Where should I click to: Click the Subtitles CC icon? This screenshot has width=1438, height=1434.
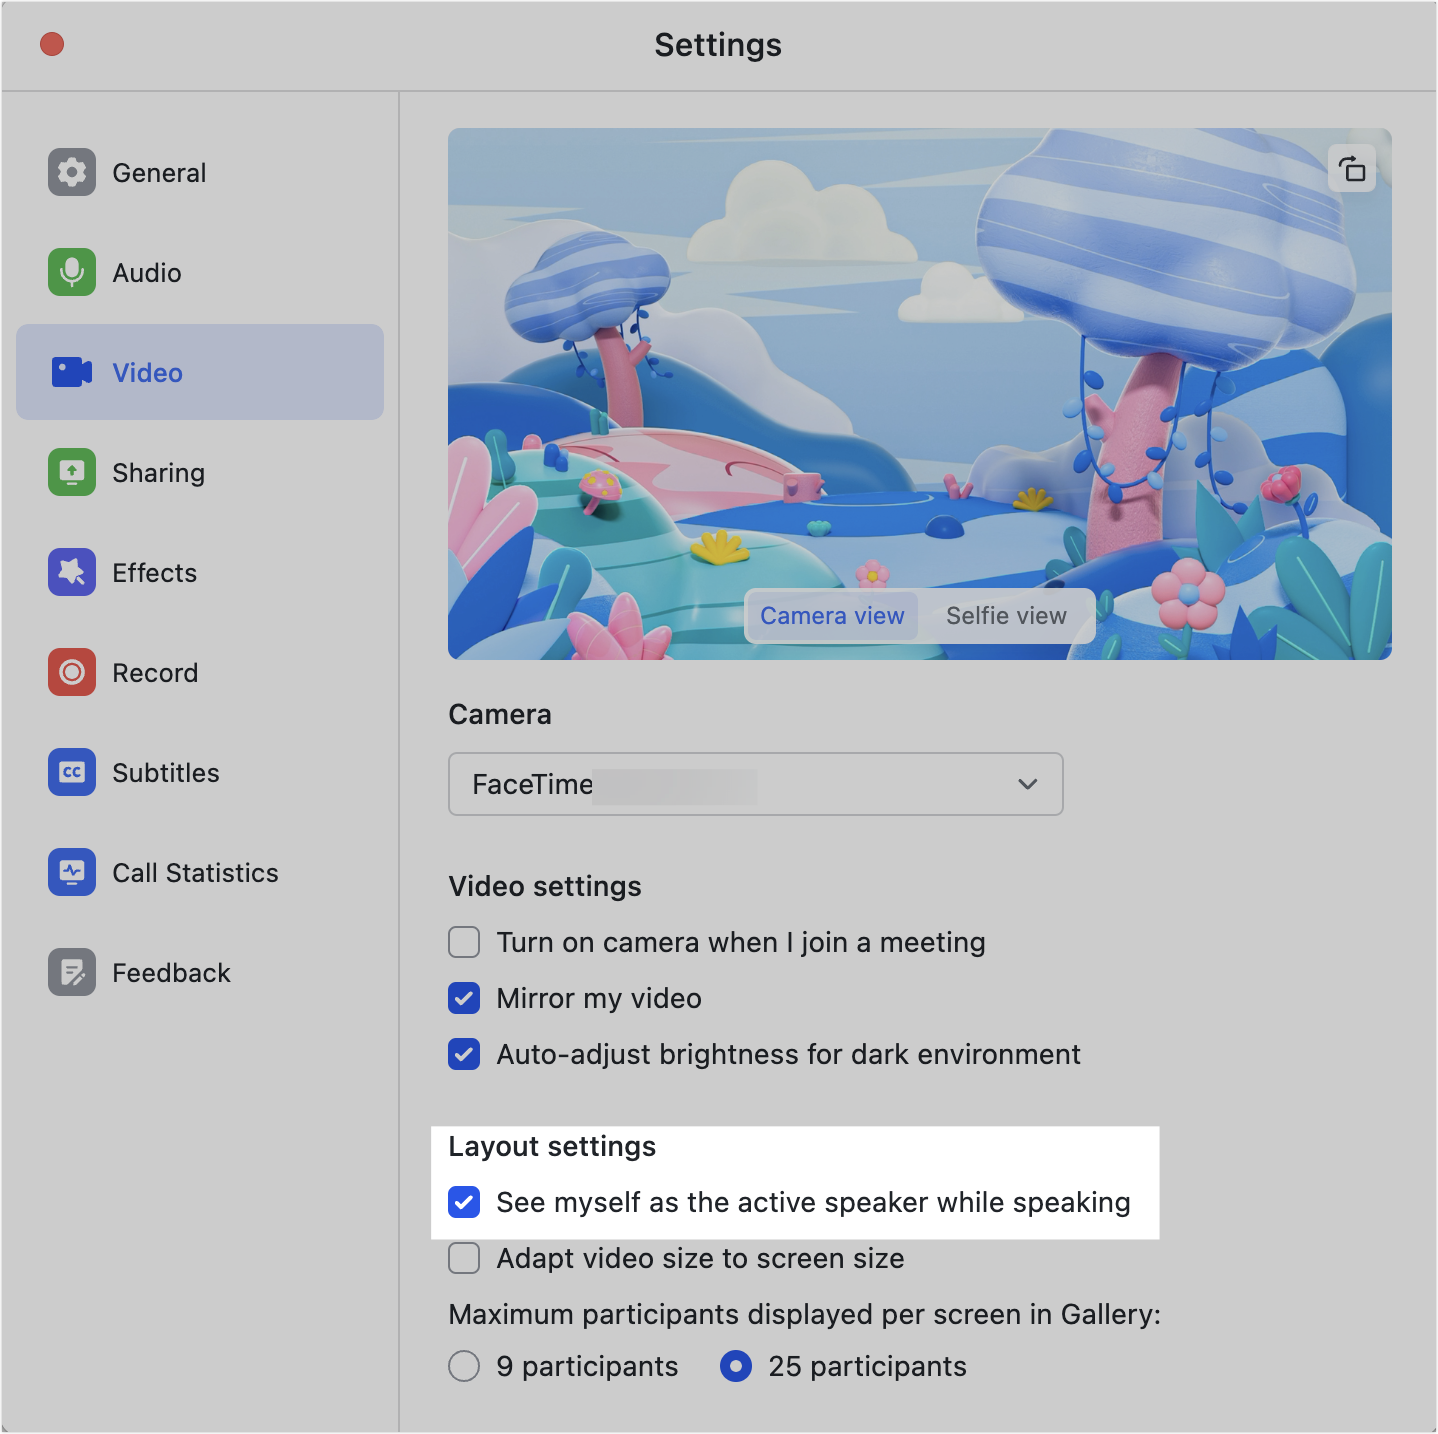72,772
